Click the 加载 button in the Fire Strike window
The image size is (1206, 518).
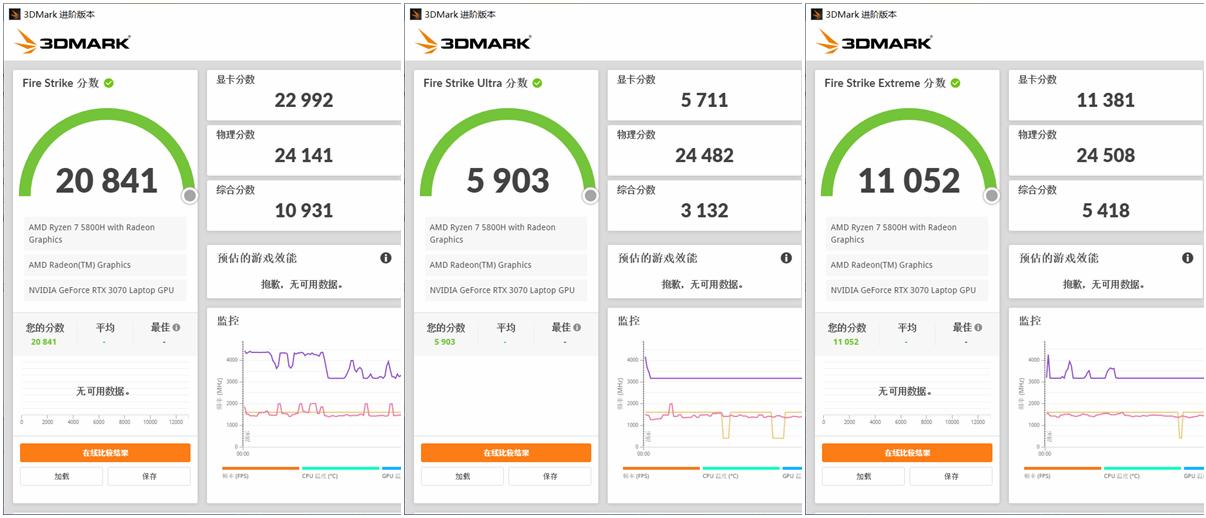tap(61, 476)
